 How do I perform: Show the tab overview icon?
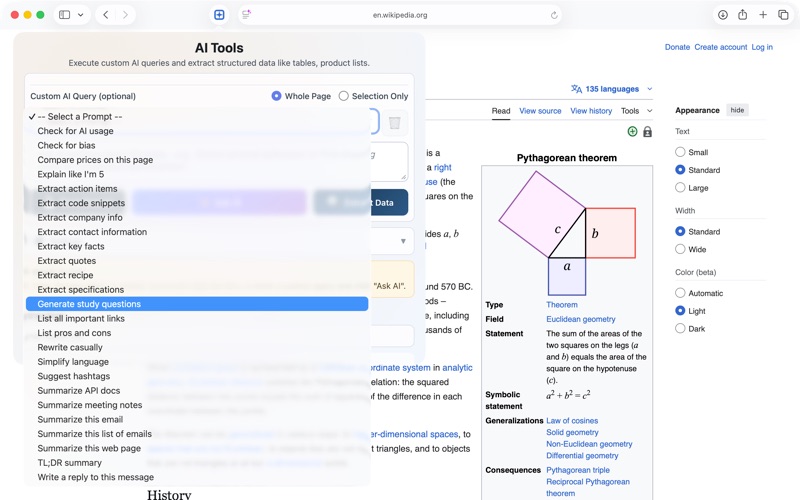pos(783,15)
